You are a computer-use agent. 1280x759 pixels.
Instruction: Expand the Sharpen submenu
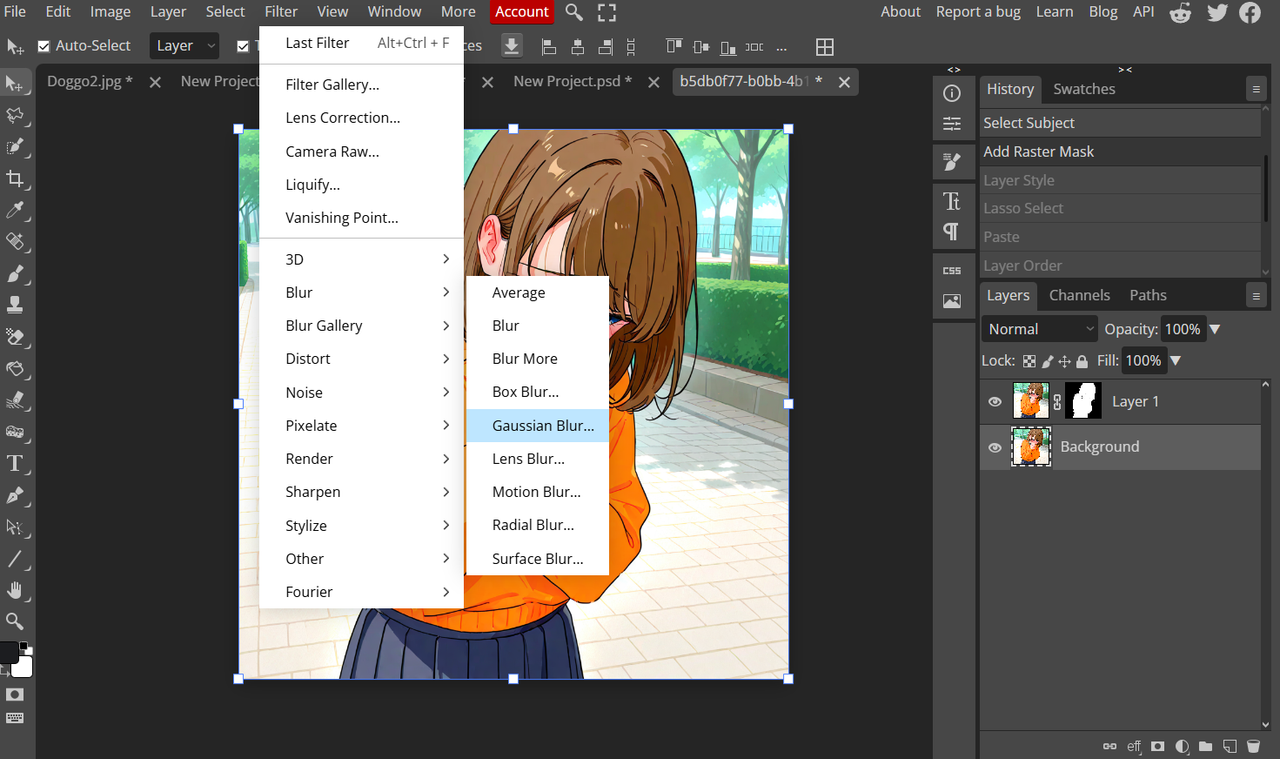361,492
